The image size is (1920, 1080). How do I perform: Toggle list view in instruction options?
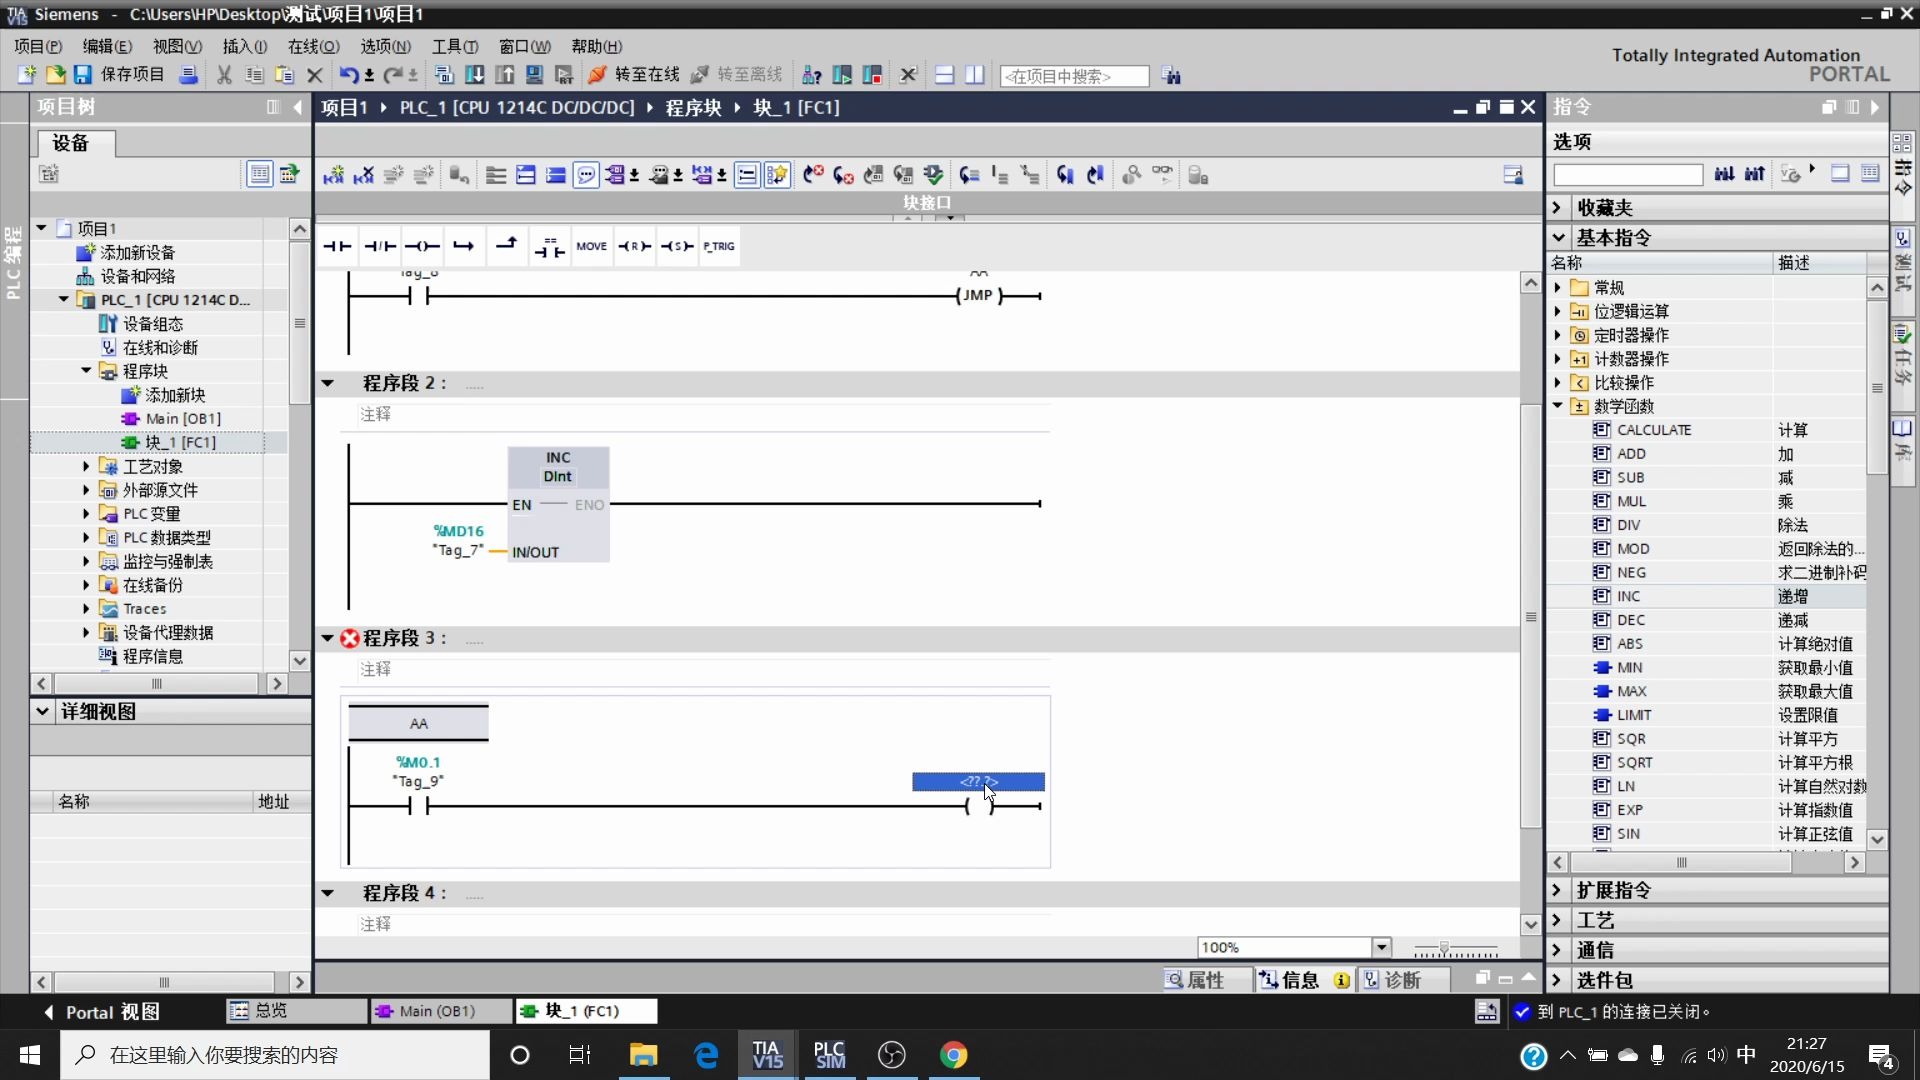(1869, 173)
